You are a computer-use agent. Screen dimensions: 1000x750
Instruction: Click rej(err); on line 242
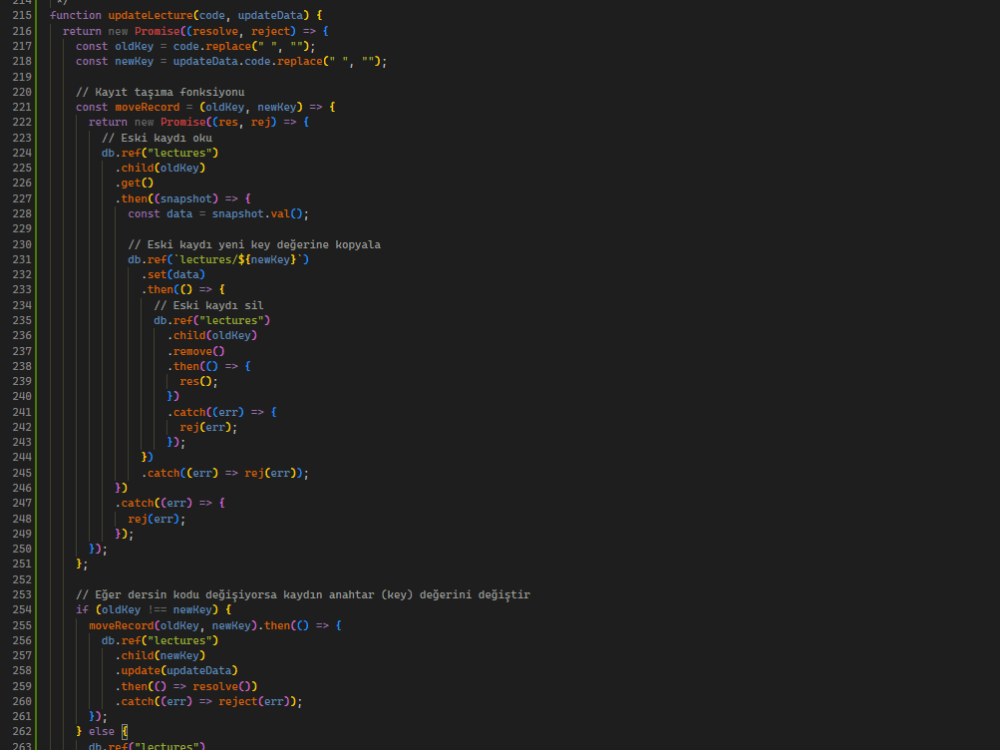click(209, 427)
